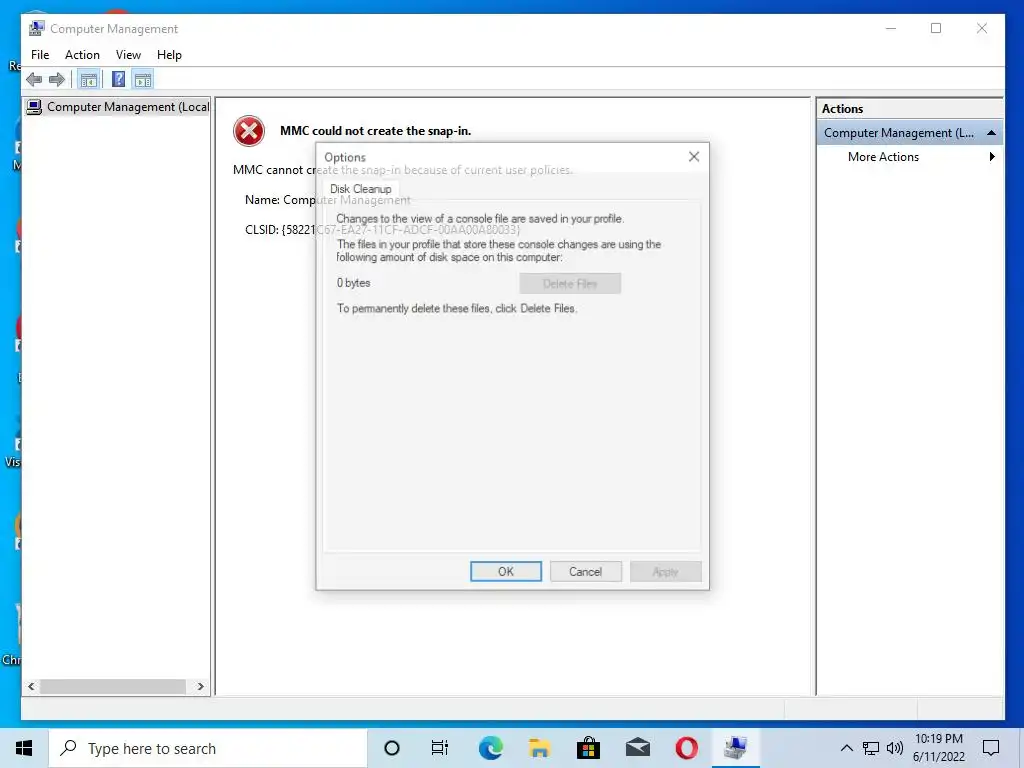The image size is (1024, 768).
Task: Close the Options dialog with X
Action: pos(694,157)
